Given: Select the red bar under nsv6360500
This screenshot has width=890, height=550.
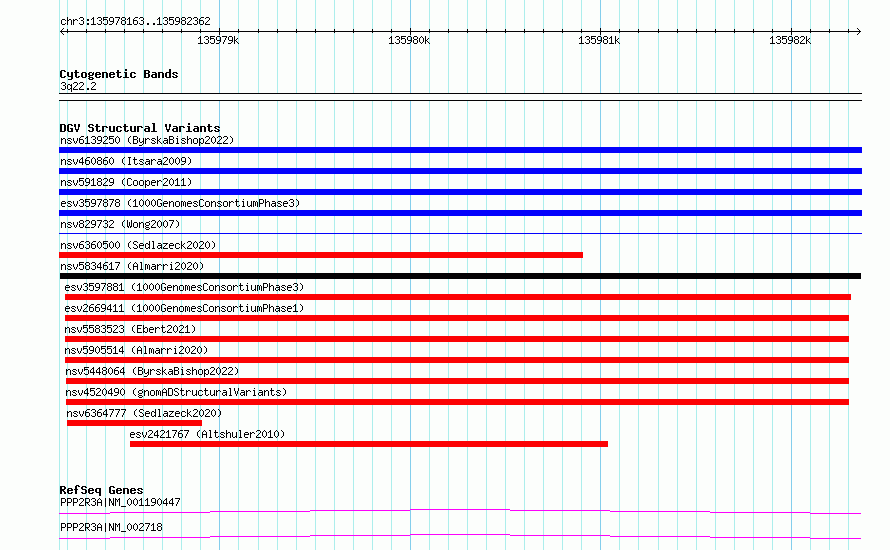Looking at the screenshot, I should tap(321, 255).
